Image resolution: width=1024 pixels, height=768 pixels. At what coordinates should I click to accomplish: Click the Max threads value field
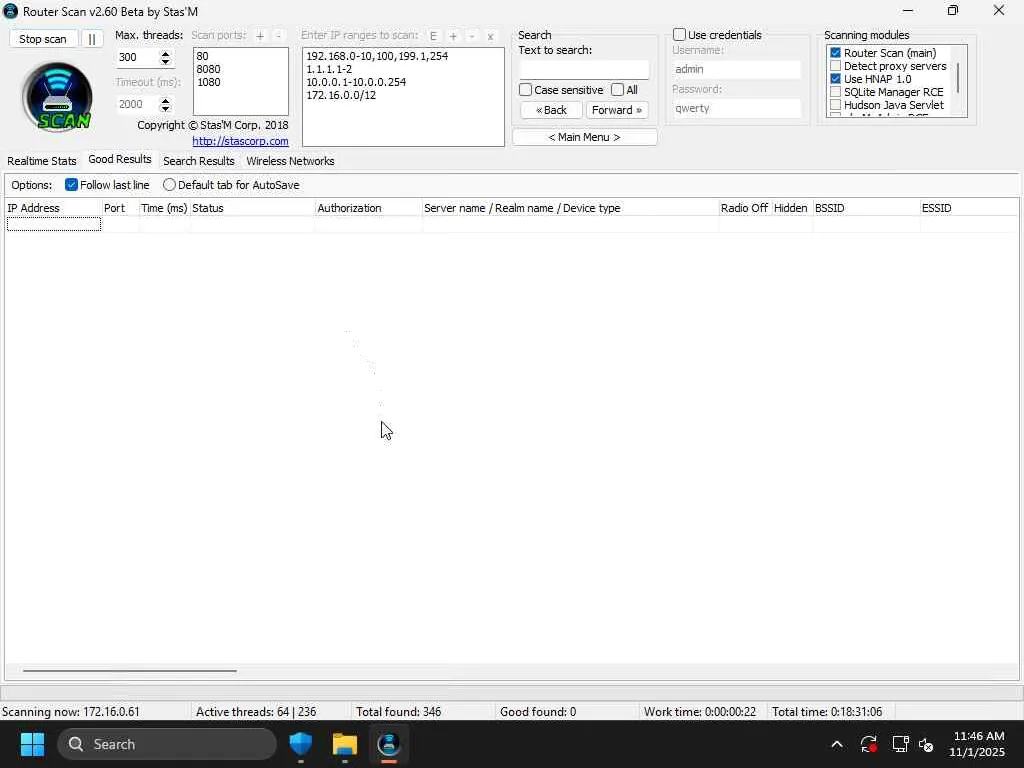tap(138, 57)
